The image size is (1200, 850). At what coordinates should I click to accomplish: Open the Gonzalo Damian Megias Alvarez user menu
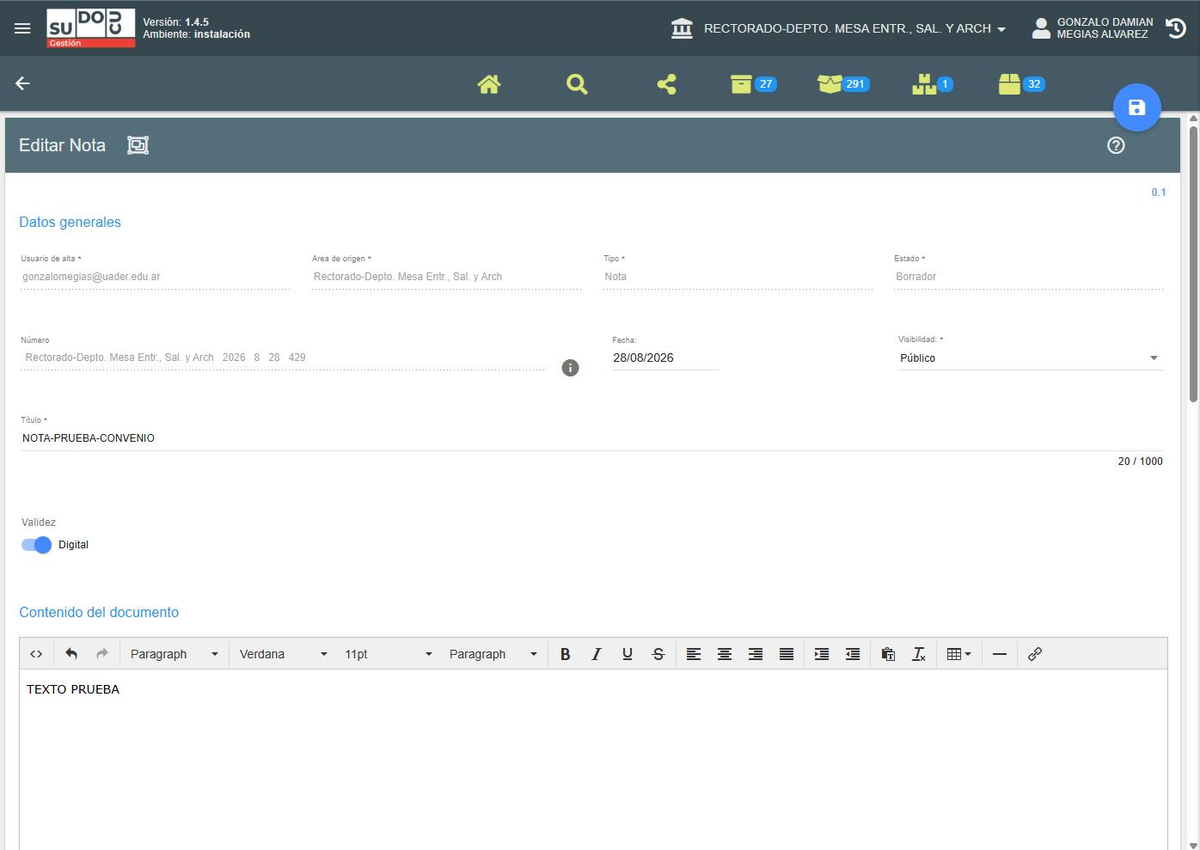(1093, 28)
